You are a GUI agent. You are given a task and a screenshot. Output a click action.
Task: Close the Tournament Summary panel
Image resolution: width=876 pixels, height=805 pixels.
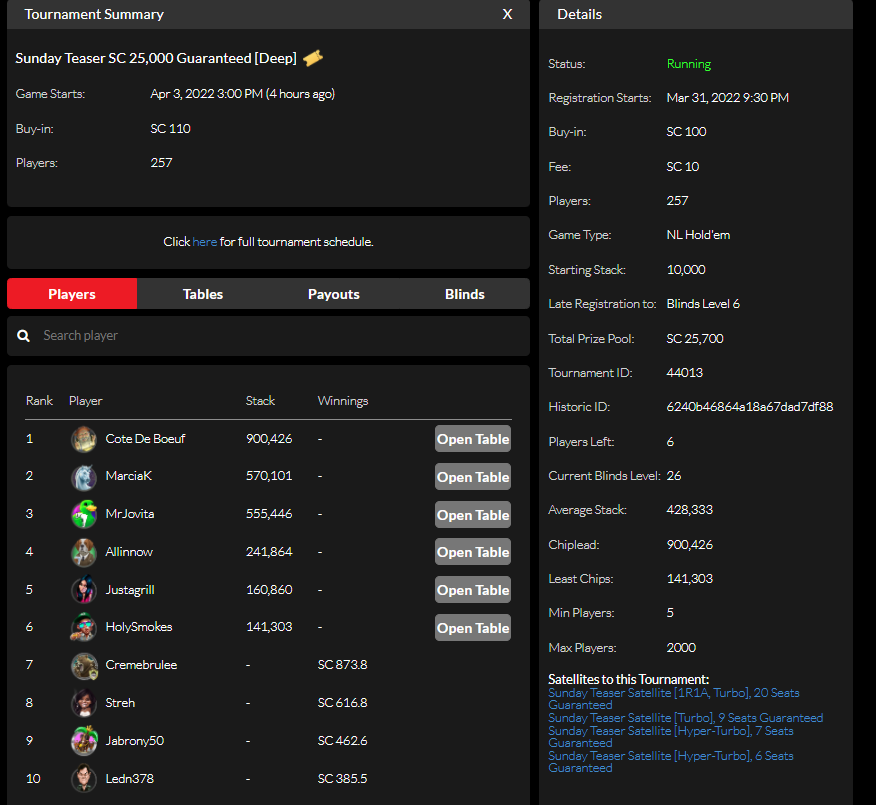pos(507,15)
